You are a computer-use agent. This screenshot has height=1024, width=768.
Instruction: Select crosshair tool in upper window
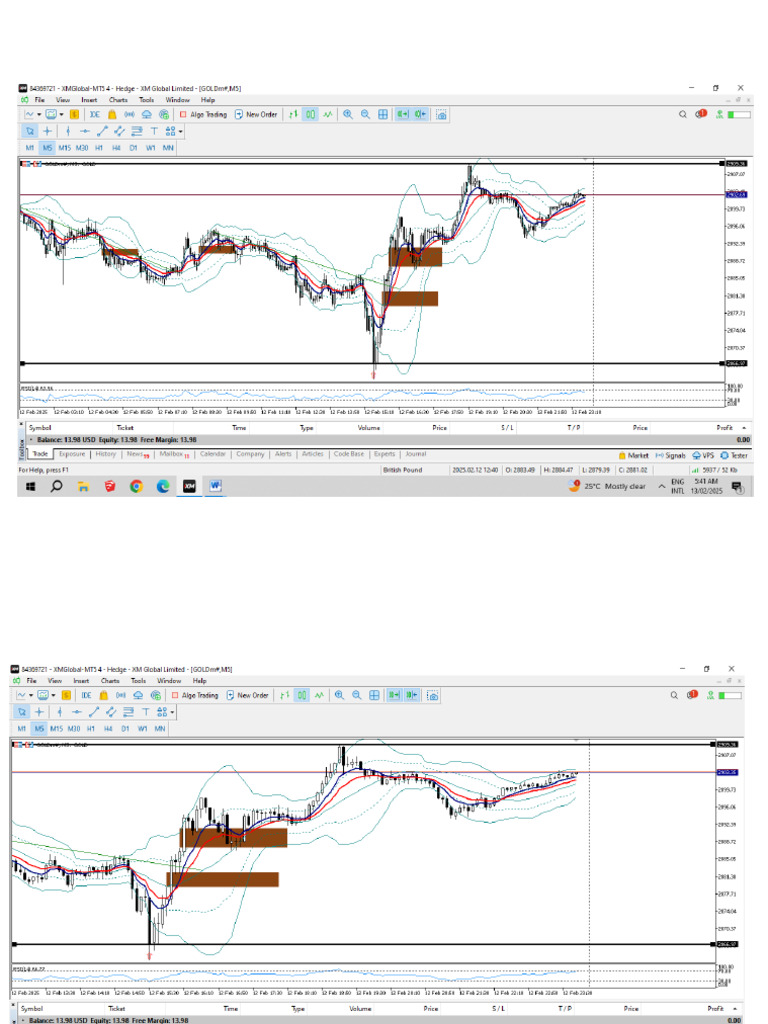(47, 131)
